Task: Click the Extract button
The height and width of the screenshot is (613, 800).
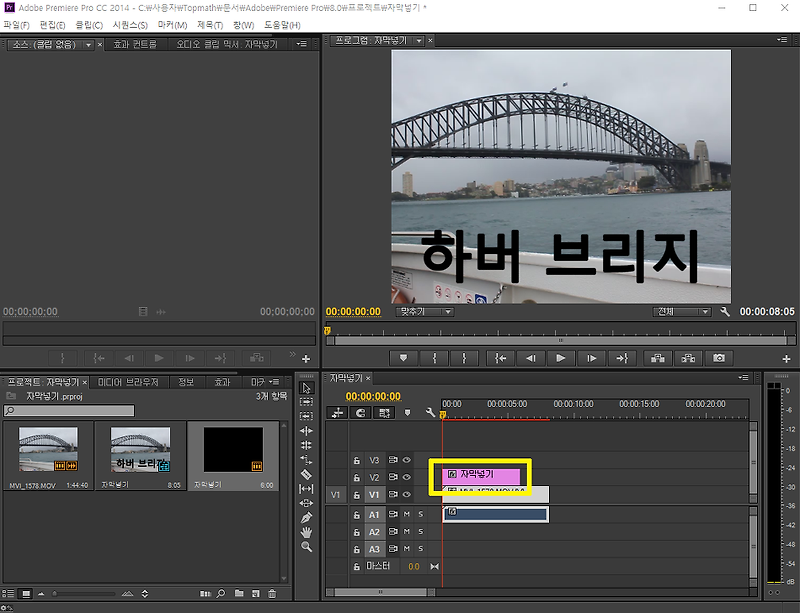Action: 688,358
